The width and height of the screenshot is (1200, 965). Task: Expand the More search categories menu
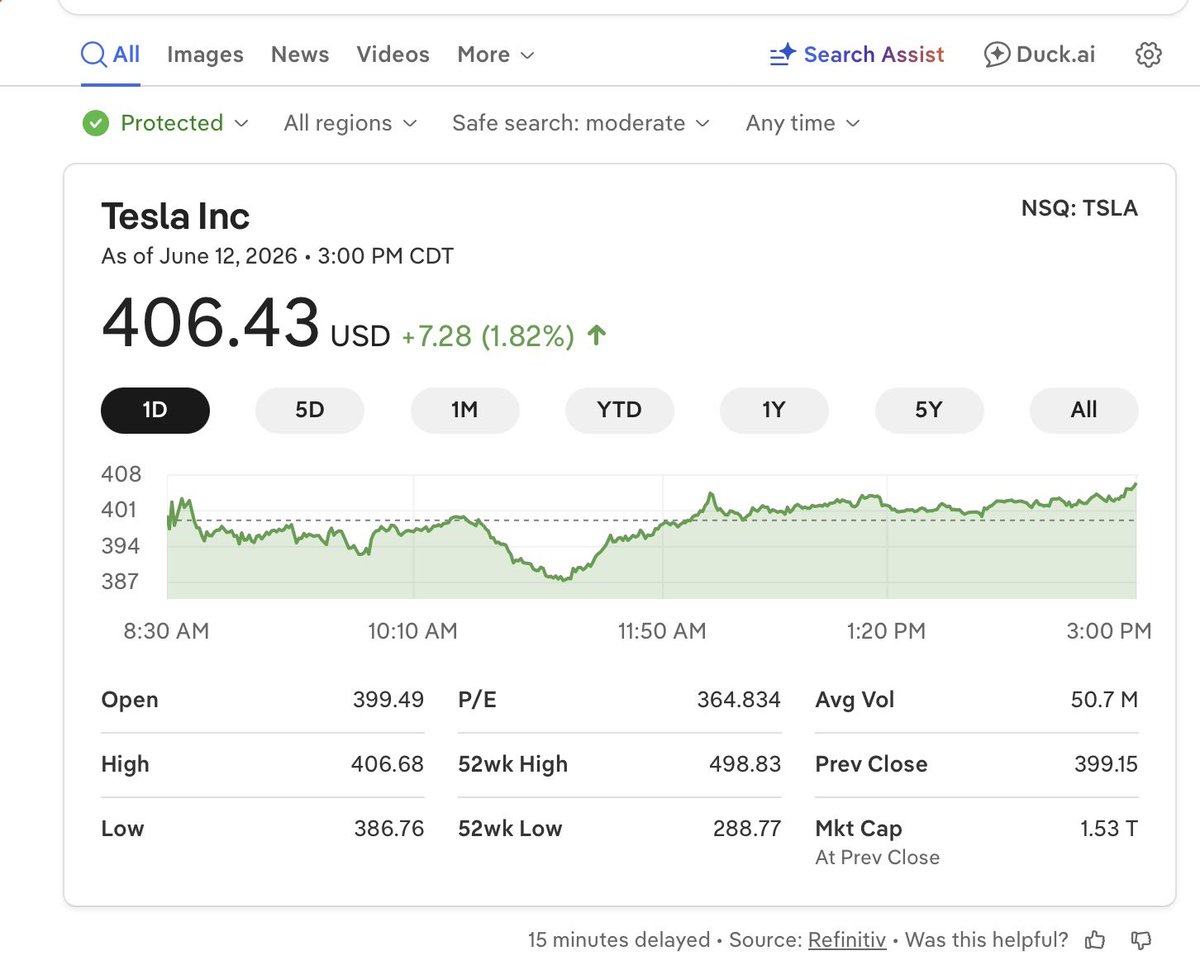(x=496, y=55)
